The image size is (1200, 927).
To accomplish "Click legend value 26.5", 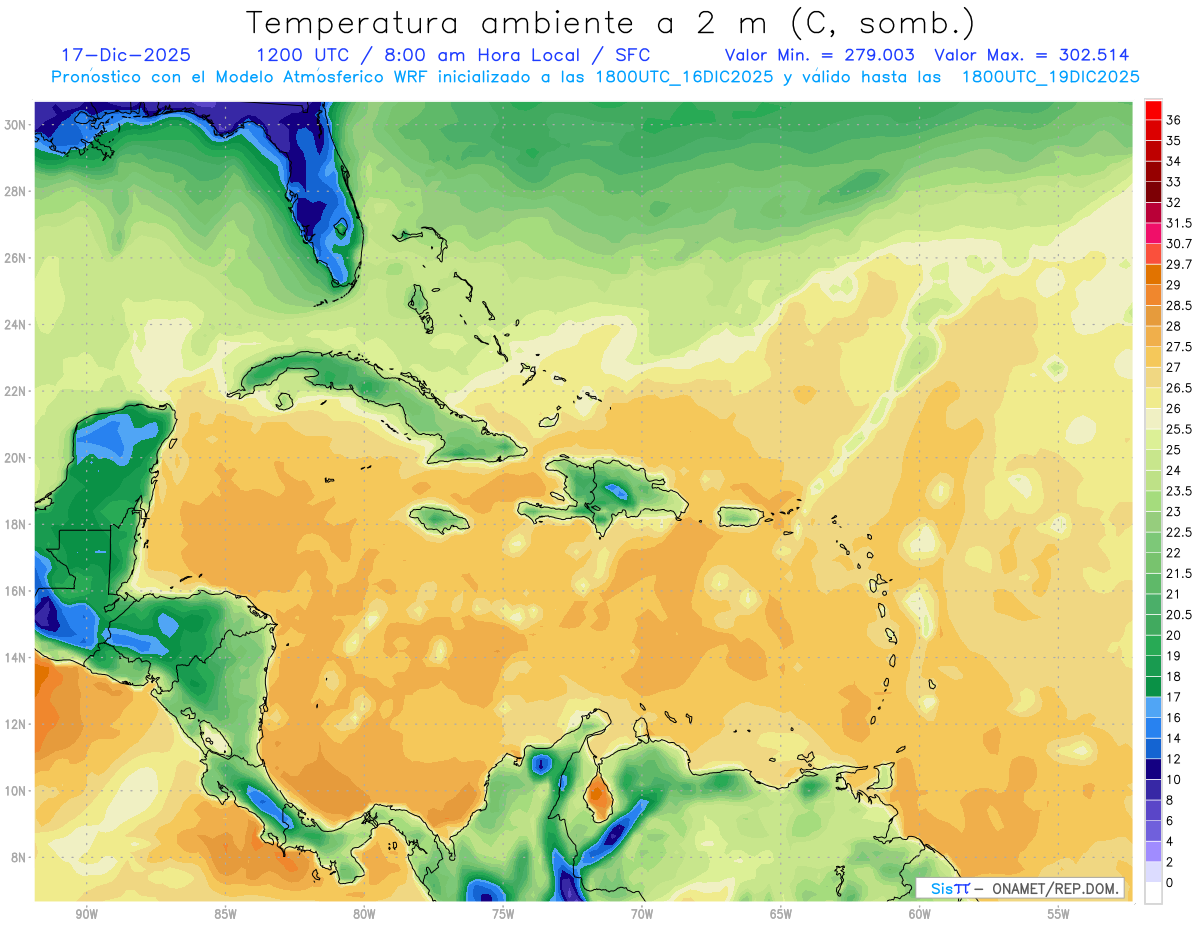I will pos(1179,388).
